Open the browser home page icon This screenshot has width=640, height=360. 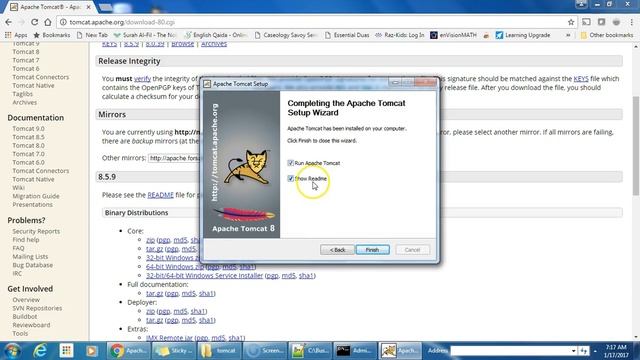point(48,22)
